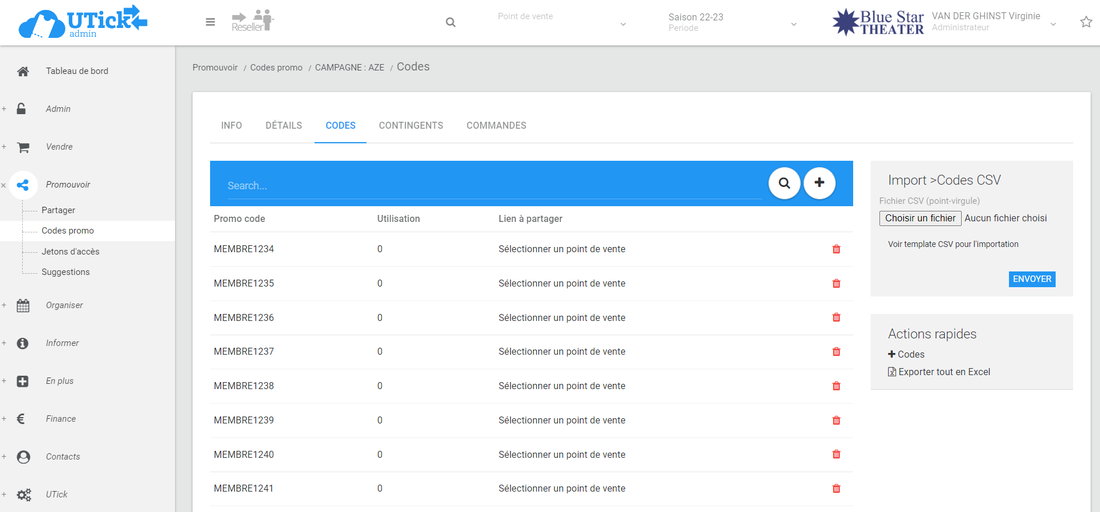Viewport: 1100px width, 512px height.
Task: Click the ENVOYER button
Action: click(1031, 279)
